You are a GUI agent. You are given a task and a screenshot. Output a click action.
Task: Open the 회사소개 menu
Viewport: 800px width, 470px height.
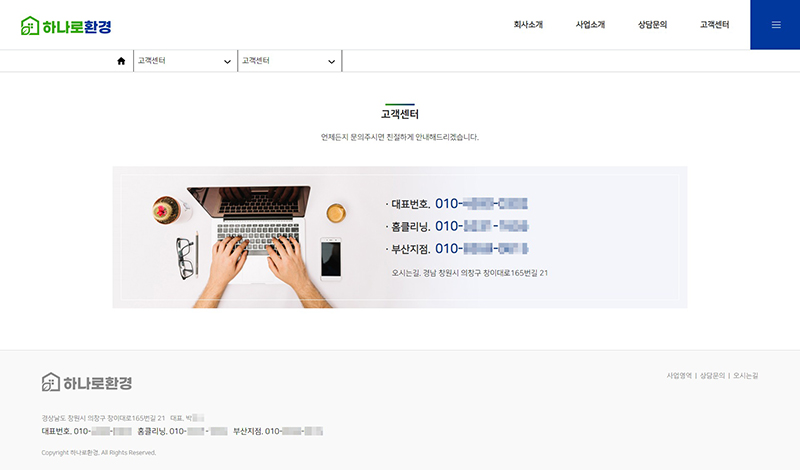click(528, 24)
